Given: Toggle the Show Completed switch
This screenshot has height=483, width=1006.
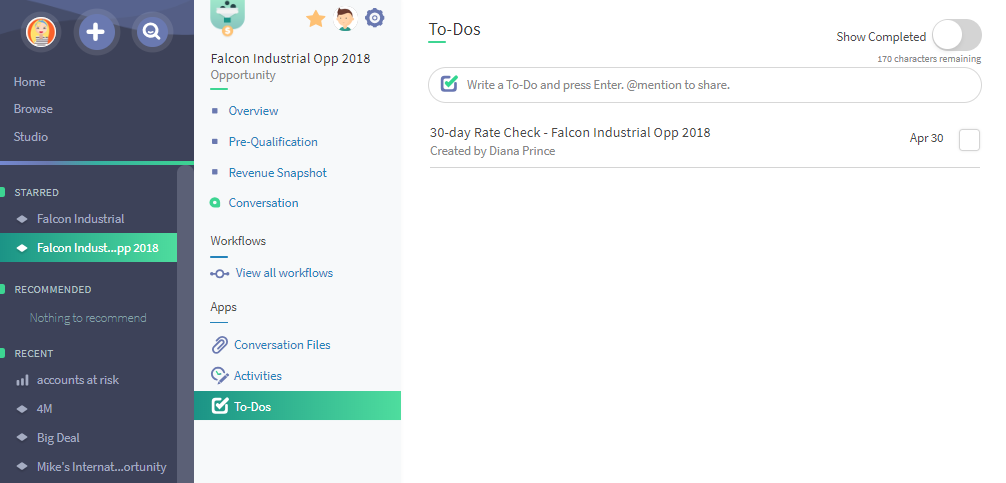Looking at the screenshot, I should [x=957, y=35].
